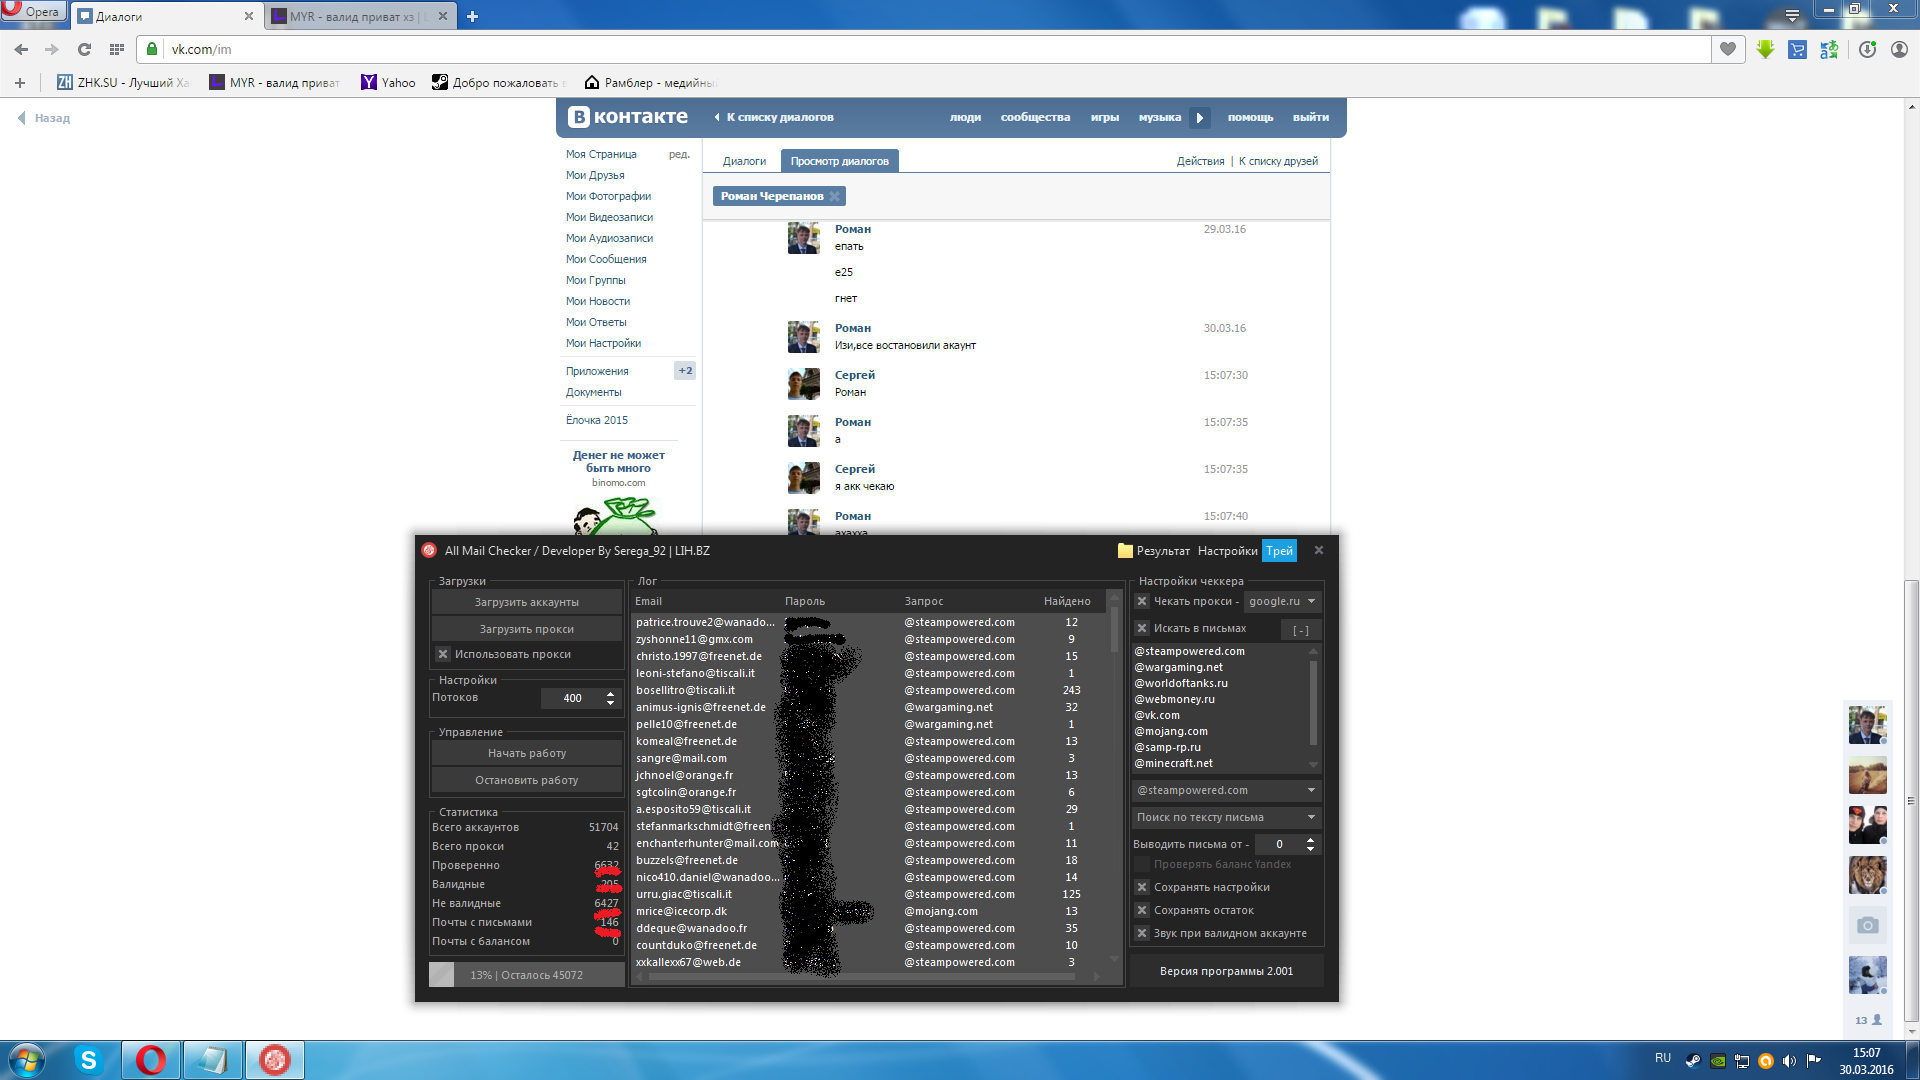Toggle Сохранять настройки checkbox
The height and width of the screenshot is (1080, 1920).
[1142, 887]
